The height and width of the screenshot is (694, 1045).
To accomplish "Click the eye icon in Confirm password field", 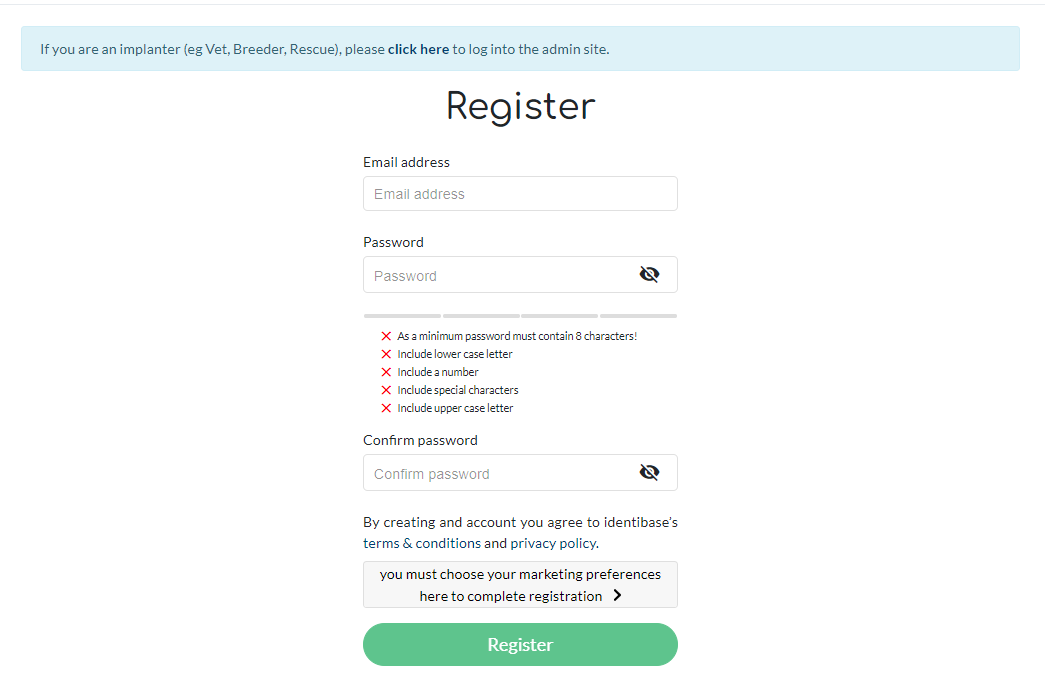I will tap(650, 471).
